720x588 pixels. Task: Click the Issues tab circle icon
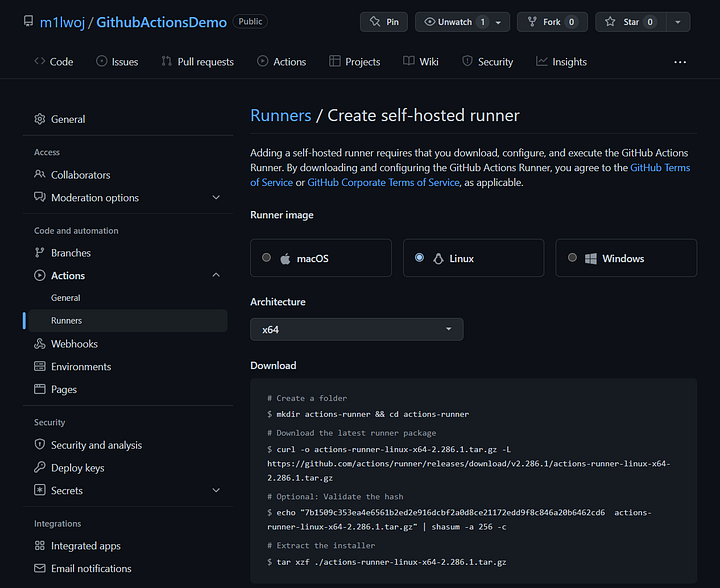pyautogui.click(x=101, y=61)
